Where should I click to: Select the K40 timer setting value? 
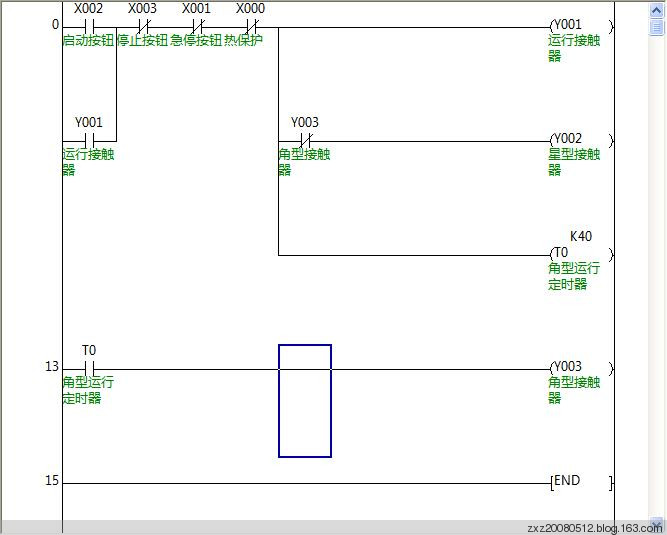pyautogui.click(x=580, y=237)
